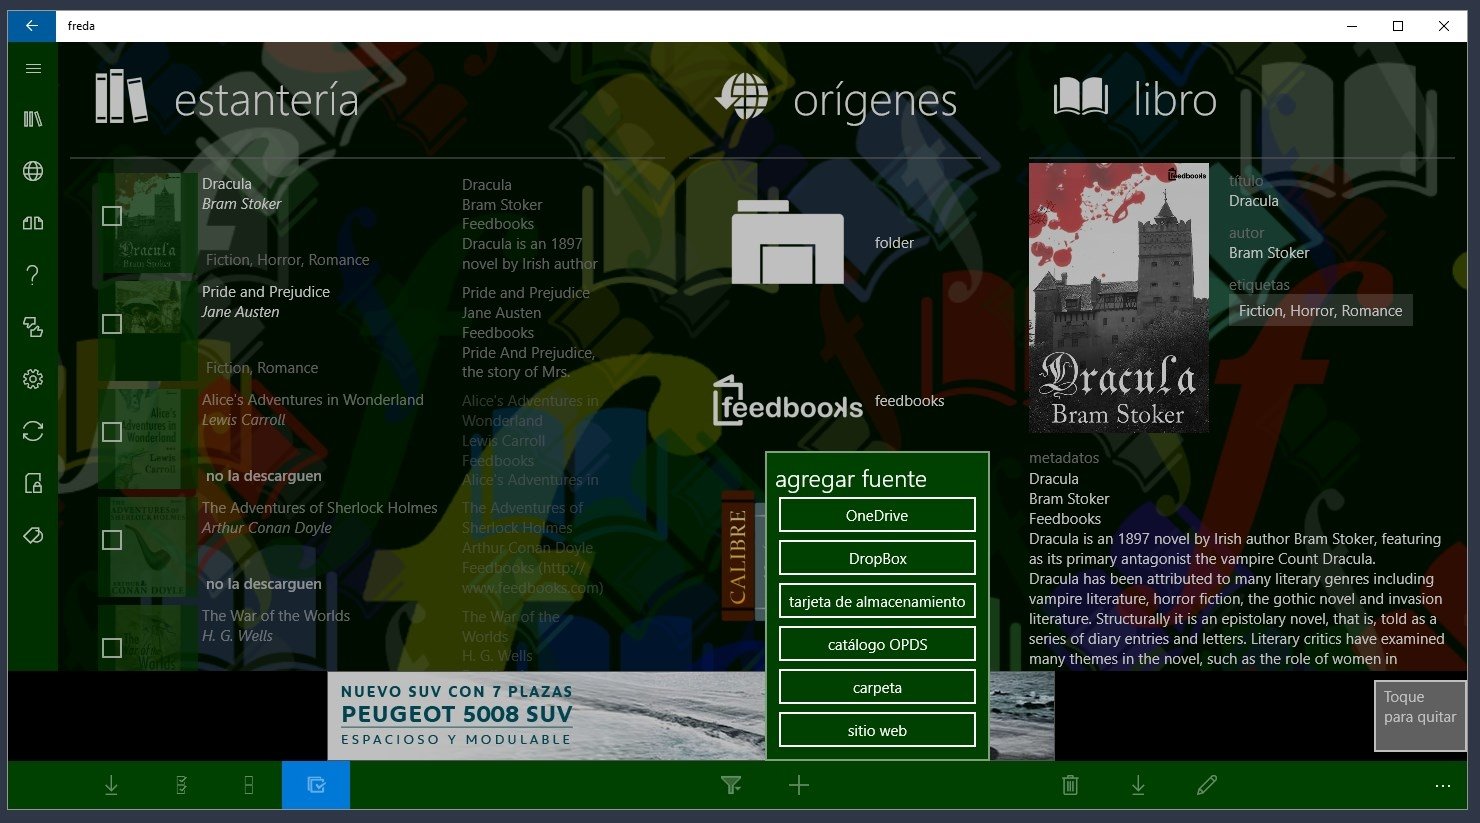
Task: Open the open-book reading icon in the sidebar
Action: click(33, 223)
